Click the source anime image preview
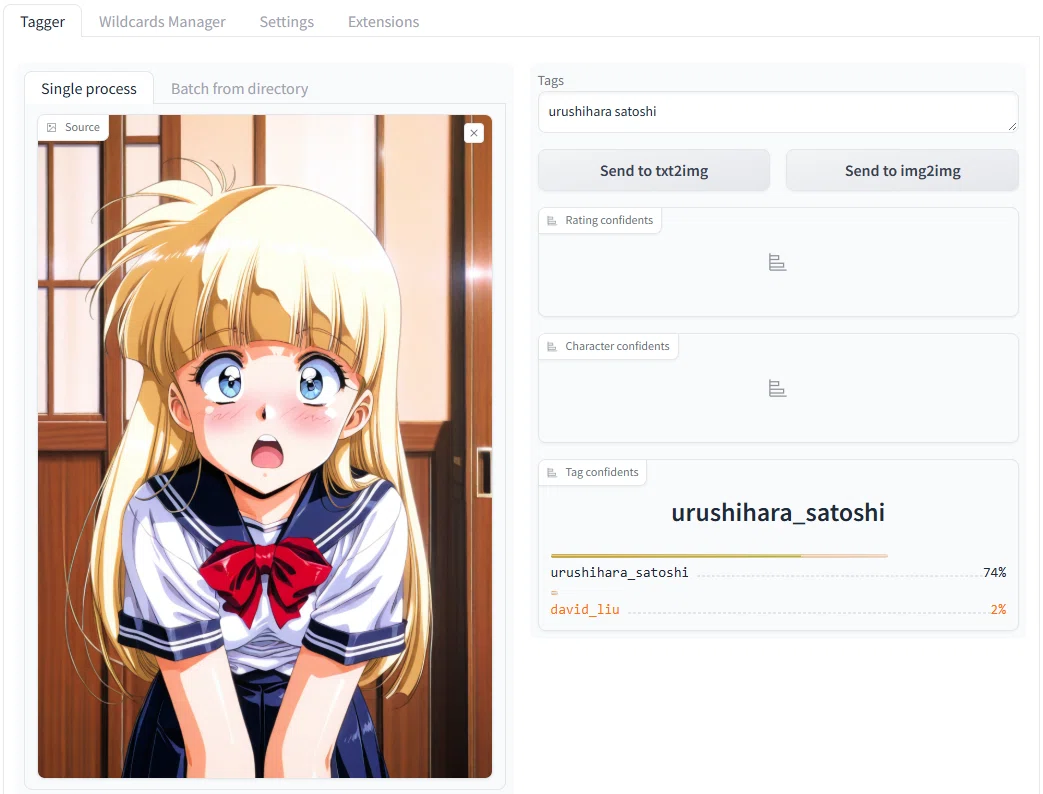Screen dimensions: 1043x794 265,446
